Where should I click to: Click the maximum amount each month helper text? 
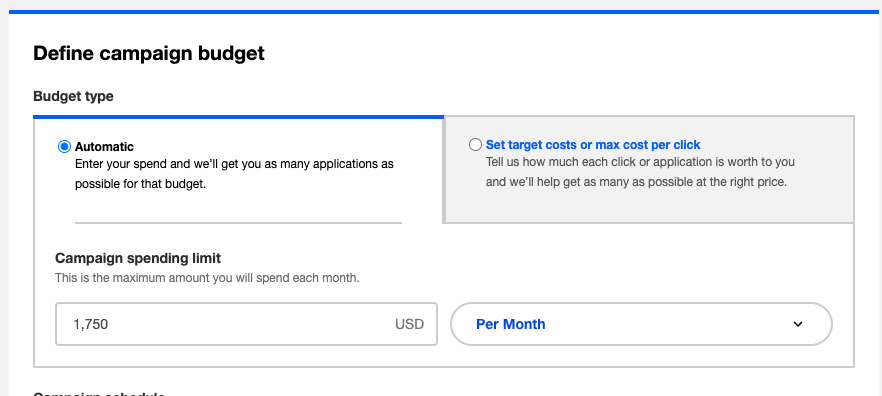(207, 278)
